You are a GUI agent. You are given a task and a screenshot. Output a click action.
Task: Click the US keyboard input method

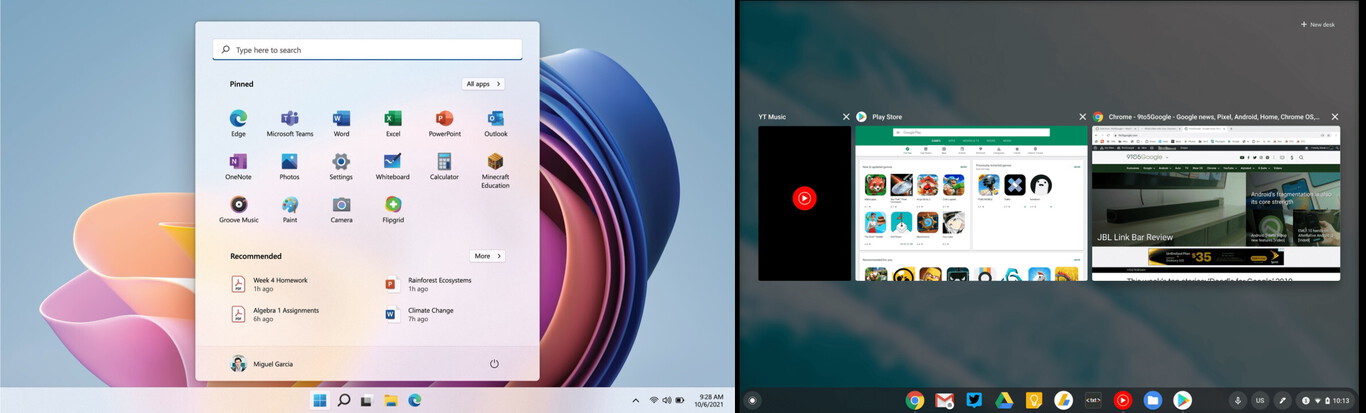coord(1260,400)
